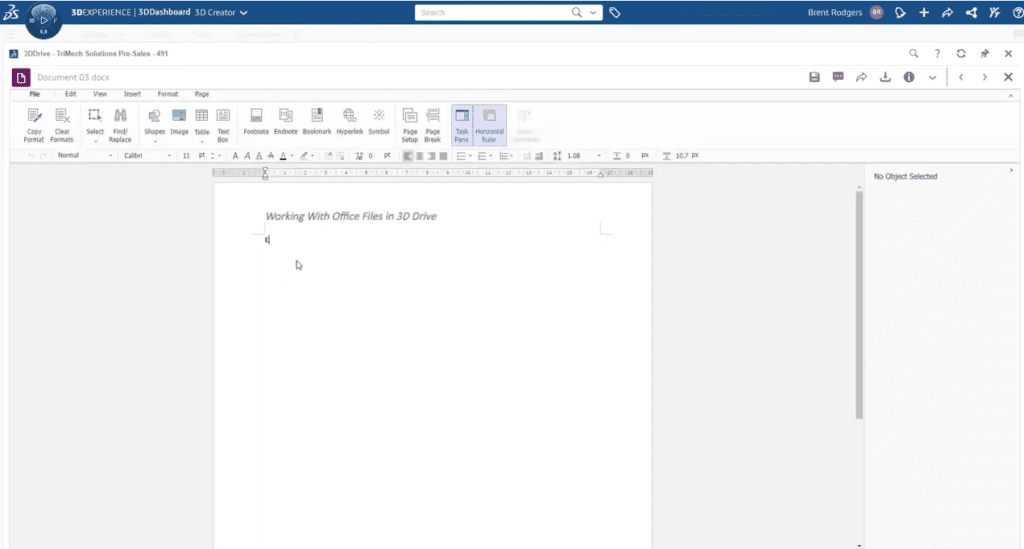Toggle the Task Pane button
1024x549 pixels.
click(462, 125)
